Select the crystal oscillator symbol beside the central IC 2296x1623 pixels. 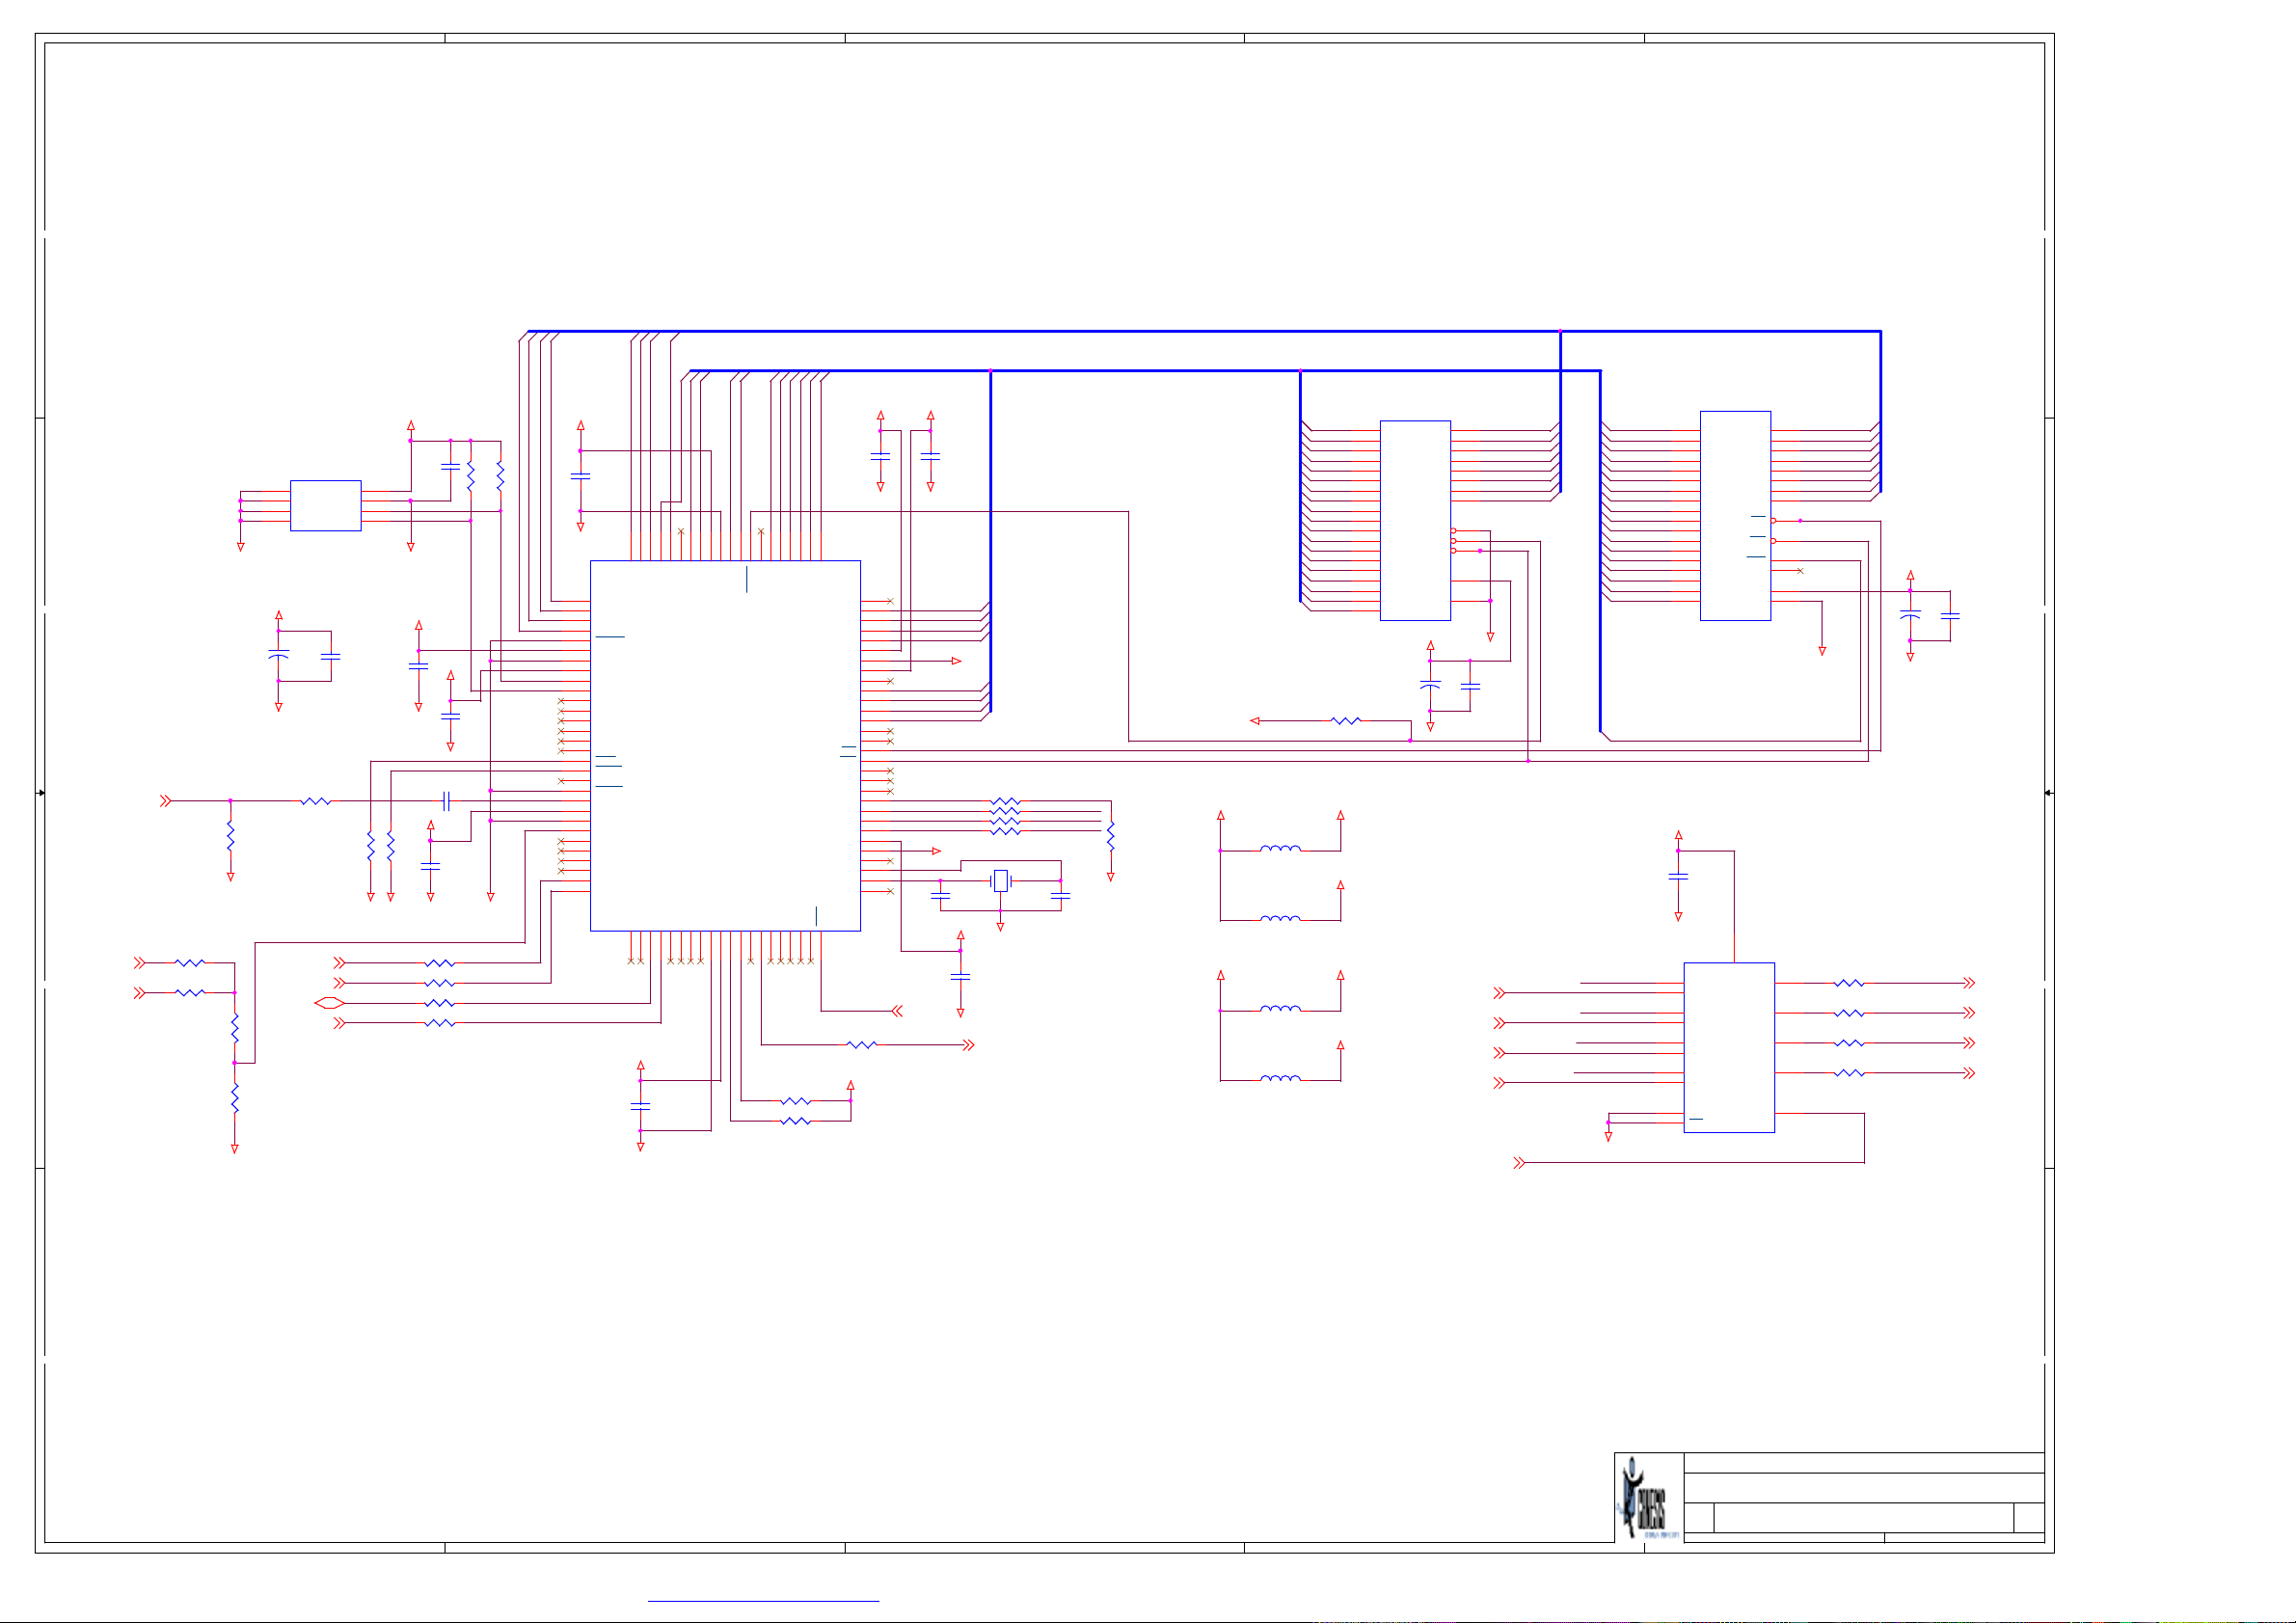coord(1000,881)
